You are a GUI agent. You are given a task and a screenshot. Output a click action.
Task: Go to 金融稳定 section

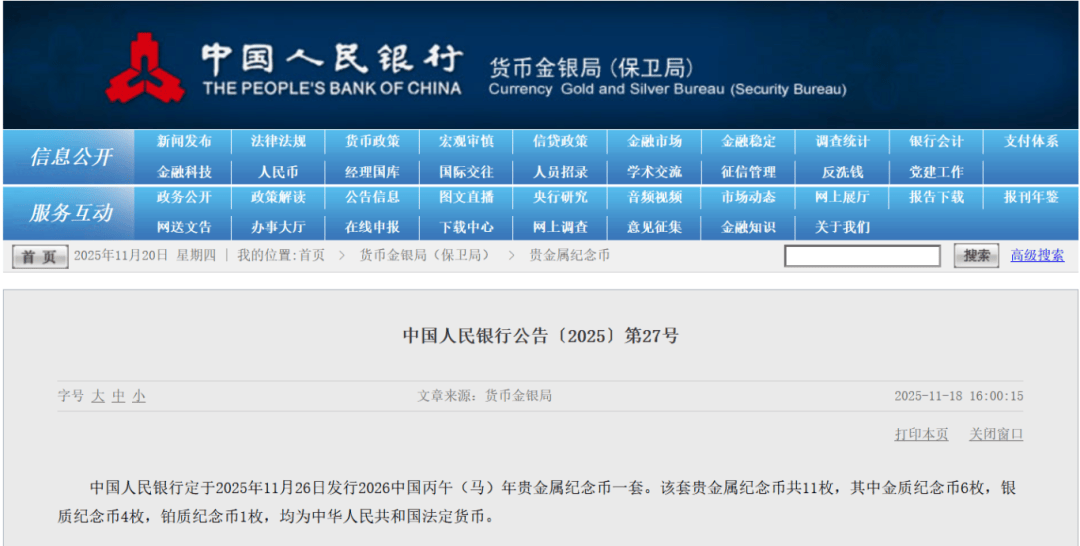[x=748, y=142]
